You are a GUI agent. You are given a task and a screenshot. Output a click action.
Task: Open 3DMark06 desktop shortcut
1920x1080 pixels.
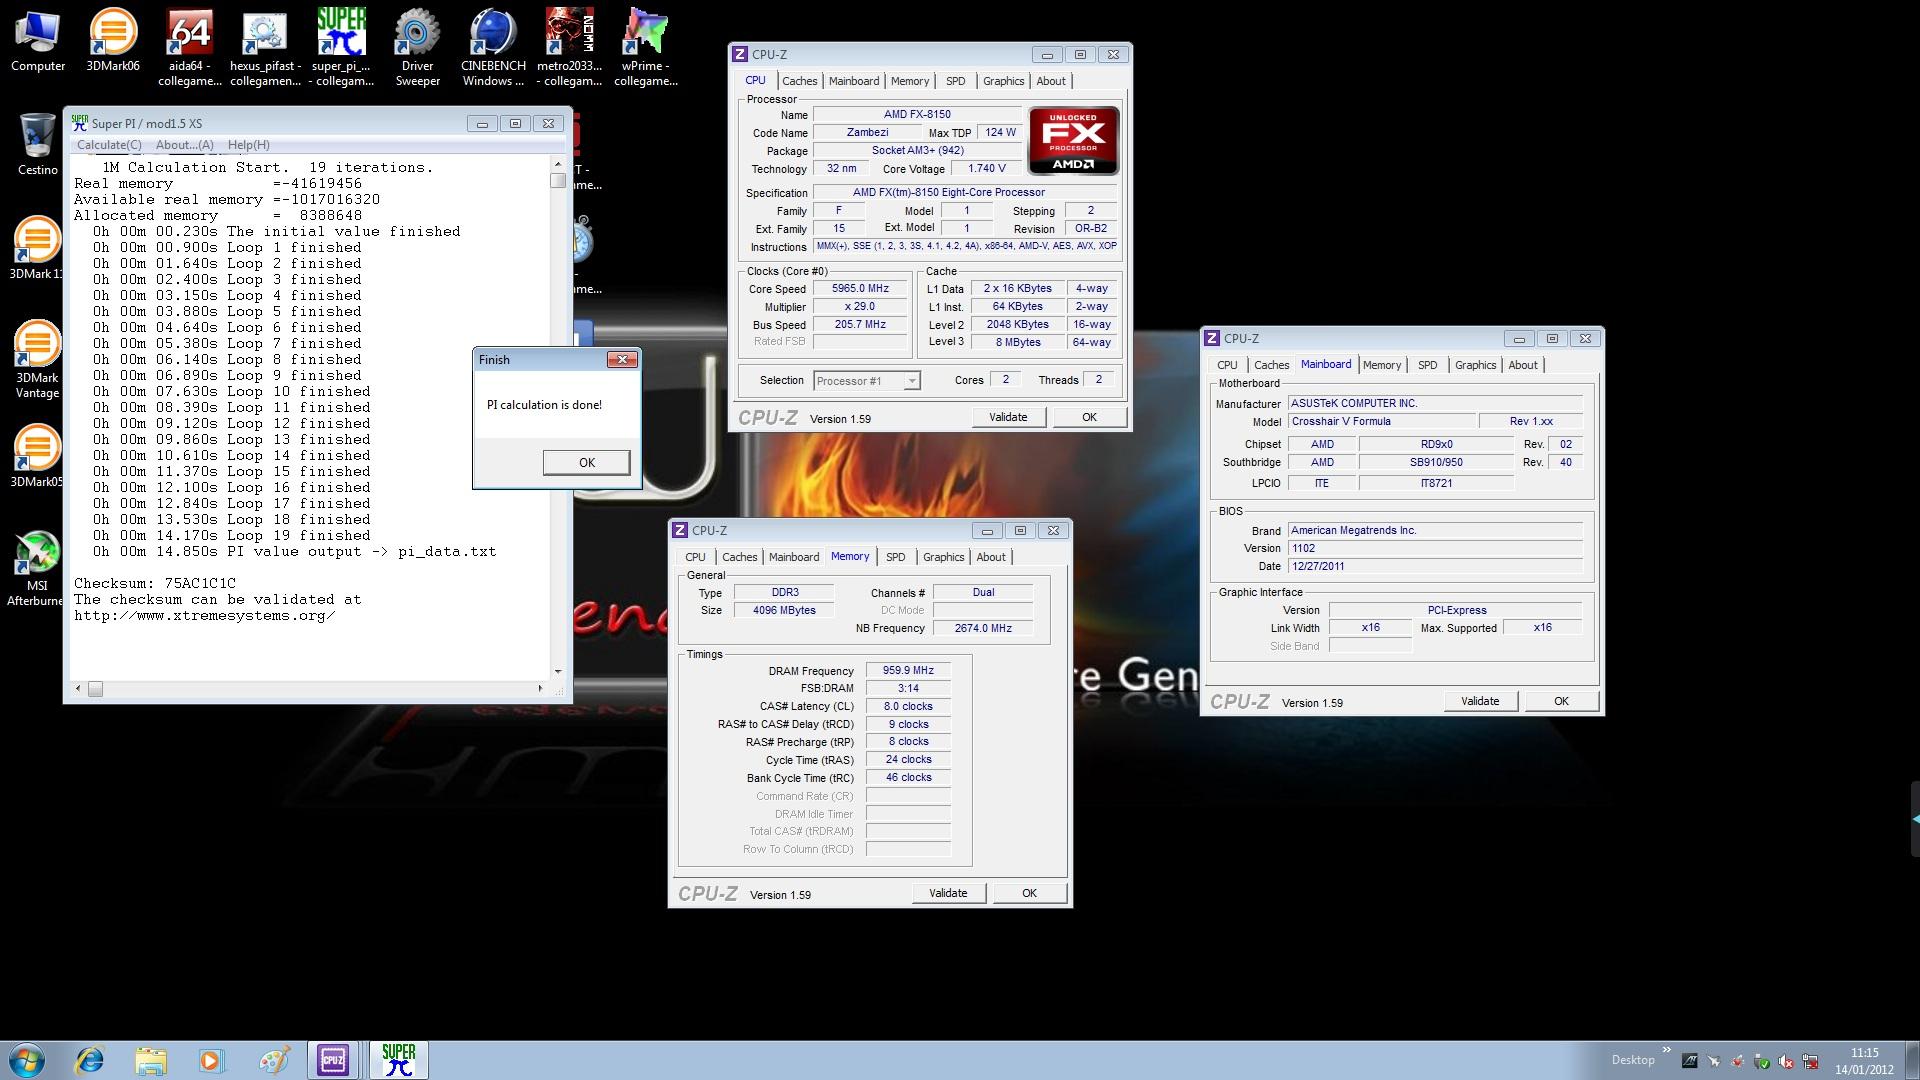[113, 42]
